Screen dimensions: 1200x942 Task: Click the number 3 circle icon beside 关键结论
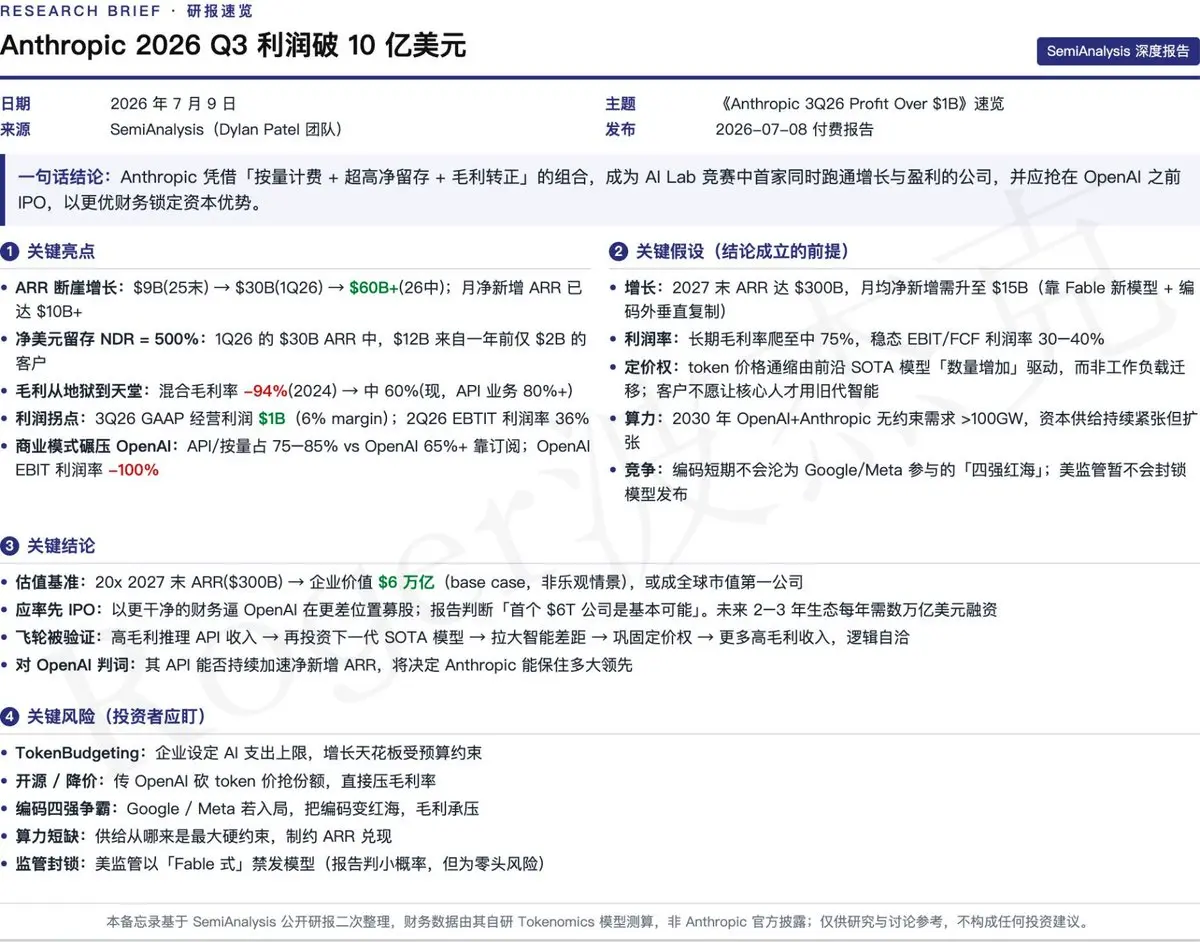pos(9,546)
